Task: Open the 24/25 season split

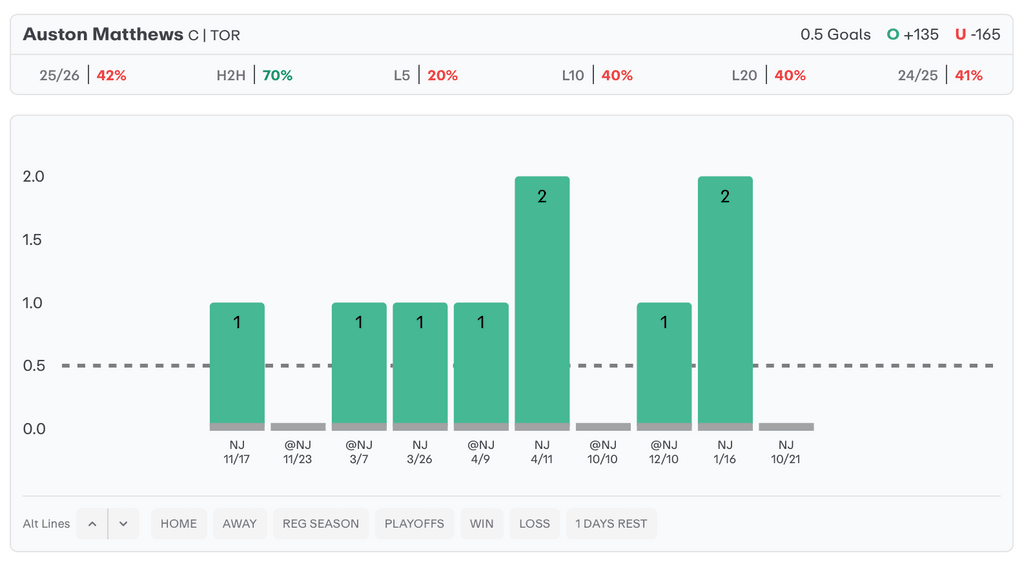Action: pyautogui.click(x=940, y=75)
